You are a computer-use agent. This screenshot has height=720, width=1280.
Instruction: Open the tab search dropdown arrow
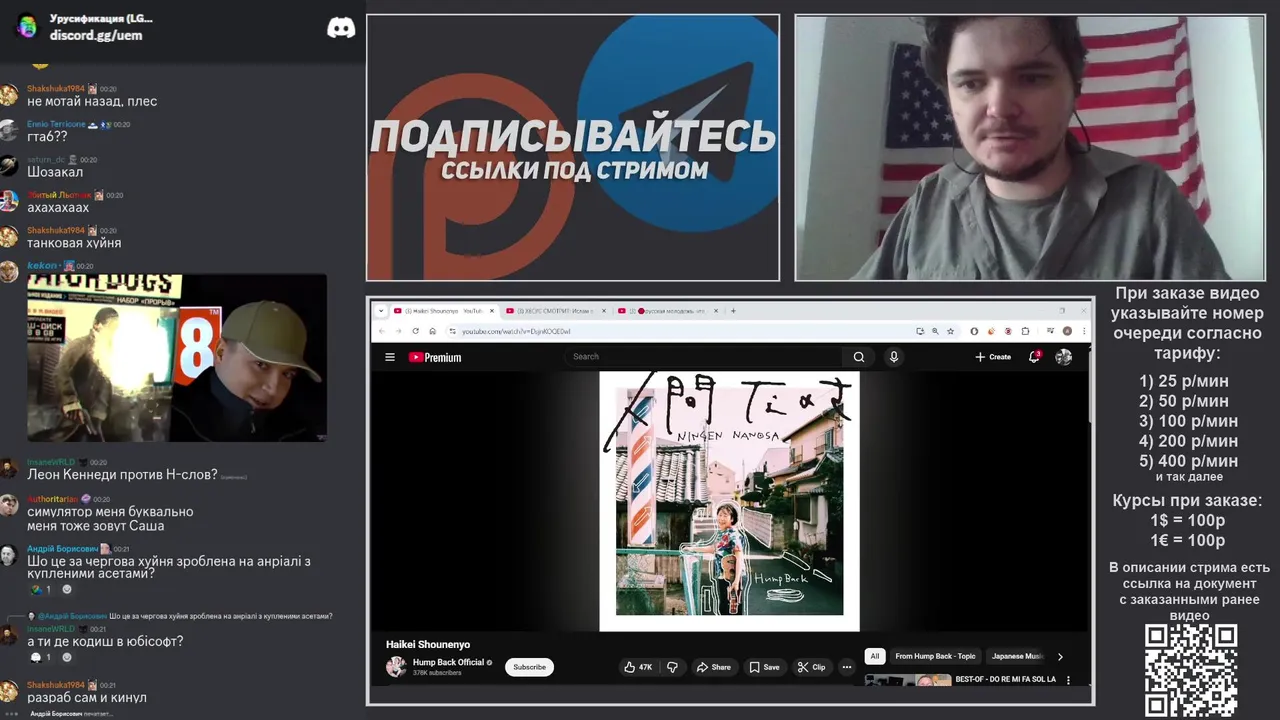tap(381, 311)
